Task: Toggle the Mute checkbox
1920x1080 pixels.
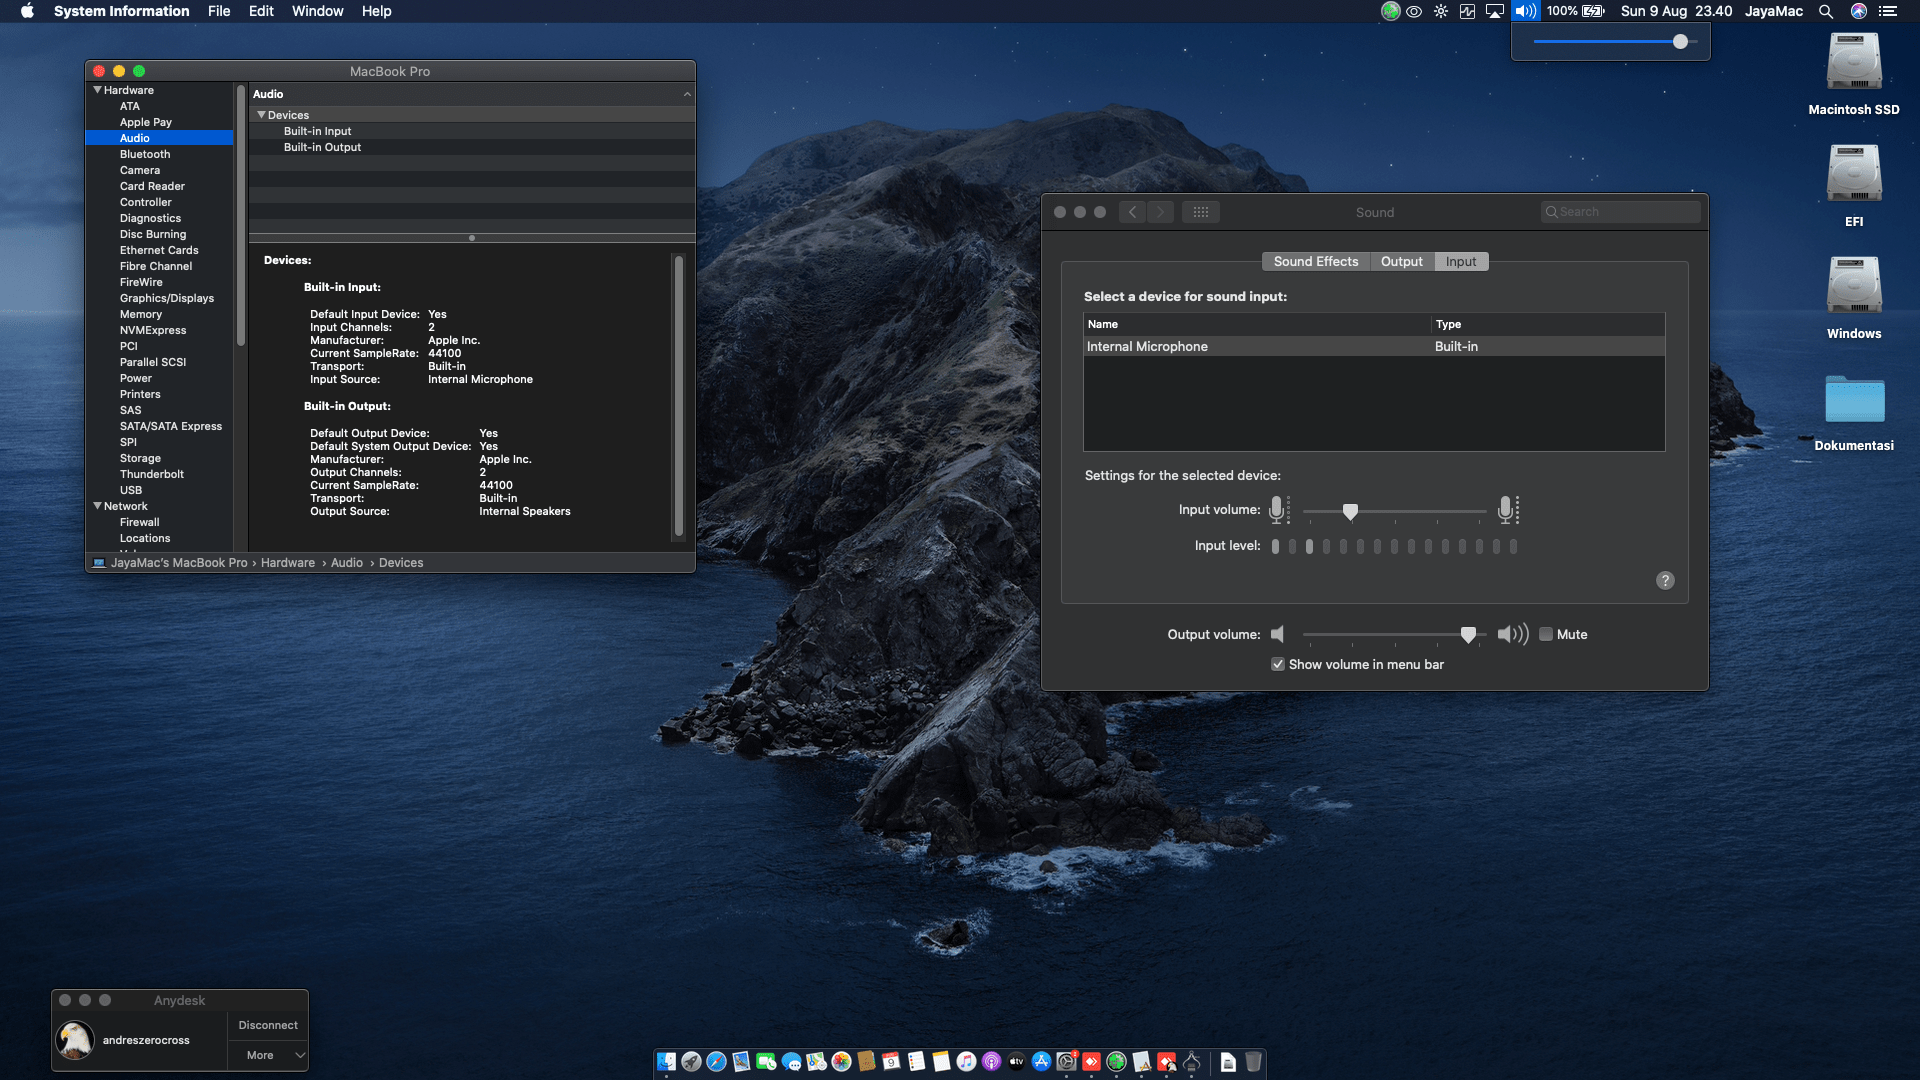Action: point(1545,634)
